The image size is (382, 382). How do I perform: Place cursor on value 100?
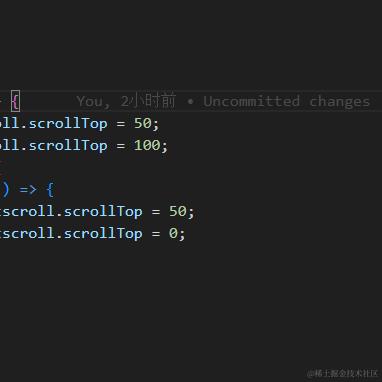147,145
